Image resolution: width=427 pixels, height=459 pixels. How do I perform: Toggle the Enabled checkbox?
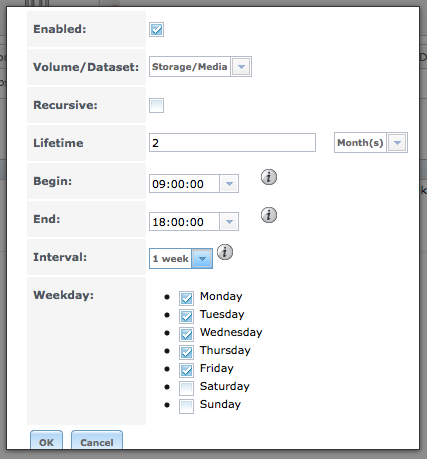(x=156, y=29)
